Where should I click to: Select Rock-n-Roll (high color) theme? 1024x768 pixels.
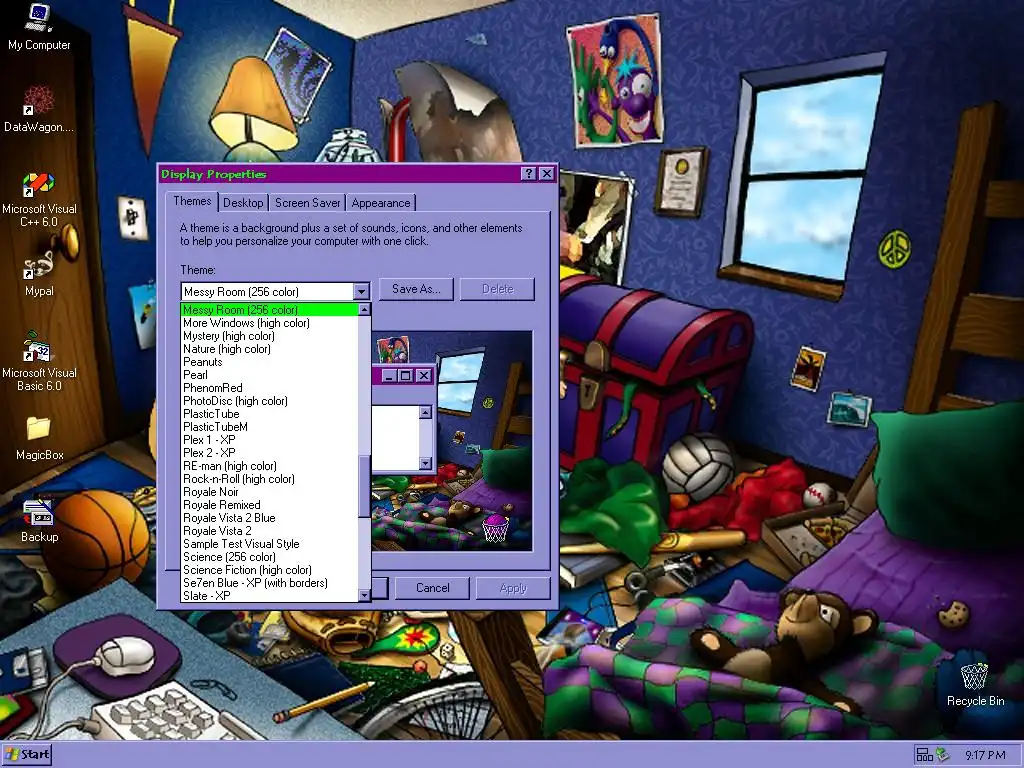pos(270,479)
